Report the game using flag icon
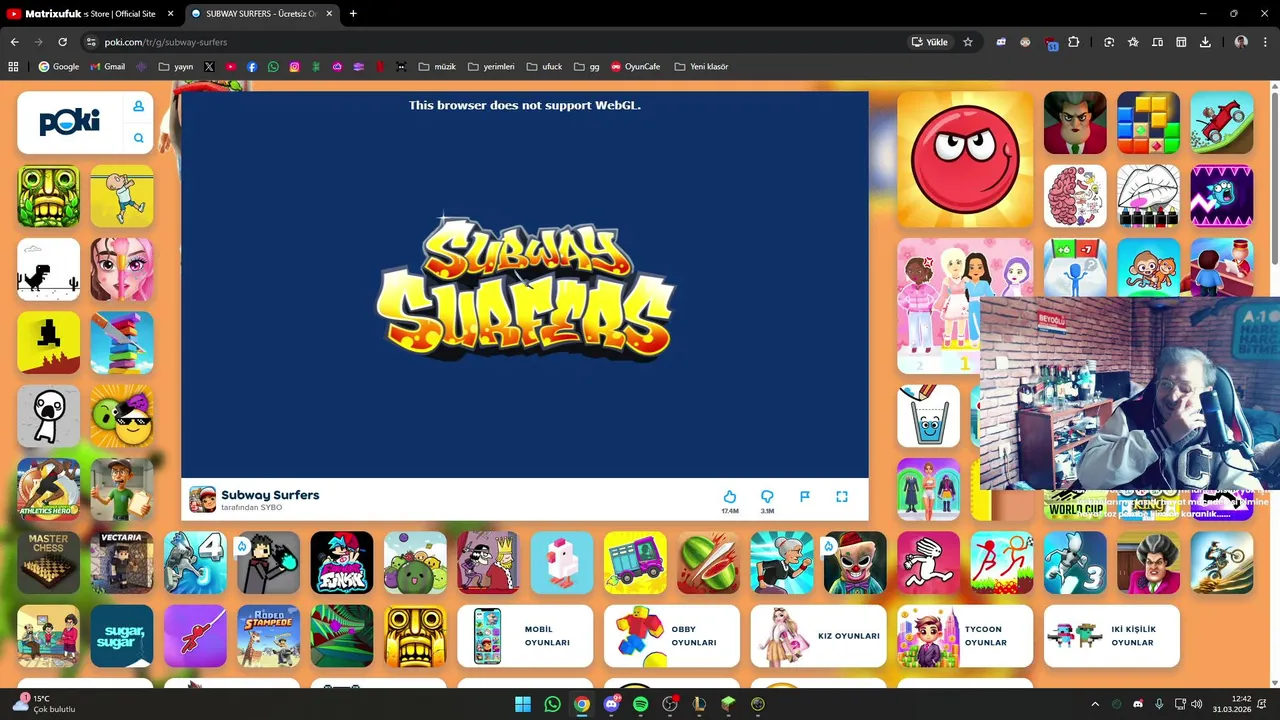The height and width of the screenshot is (720, 1280). point(805,497)
